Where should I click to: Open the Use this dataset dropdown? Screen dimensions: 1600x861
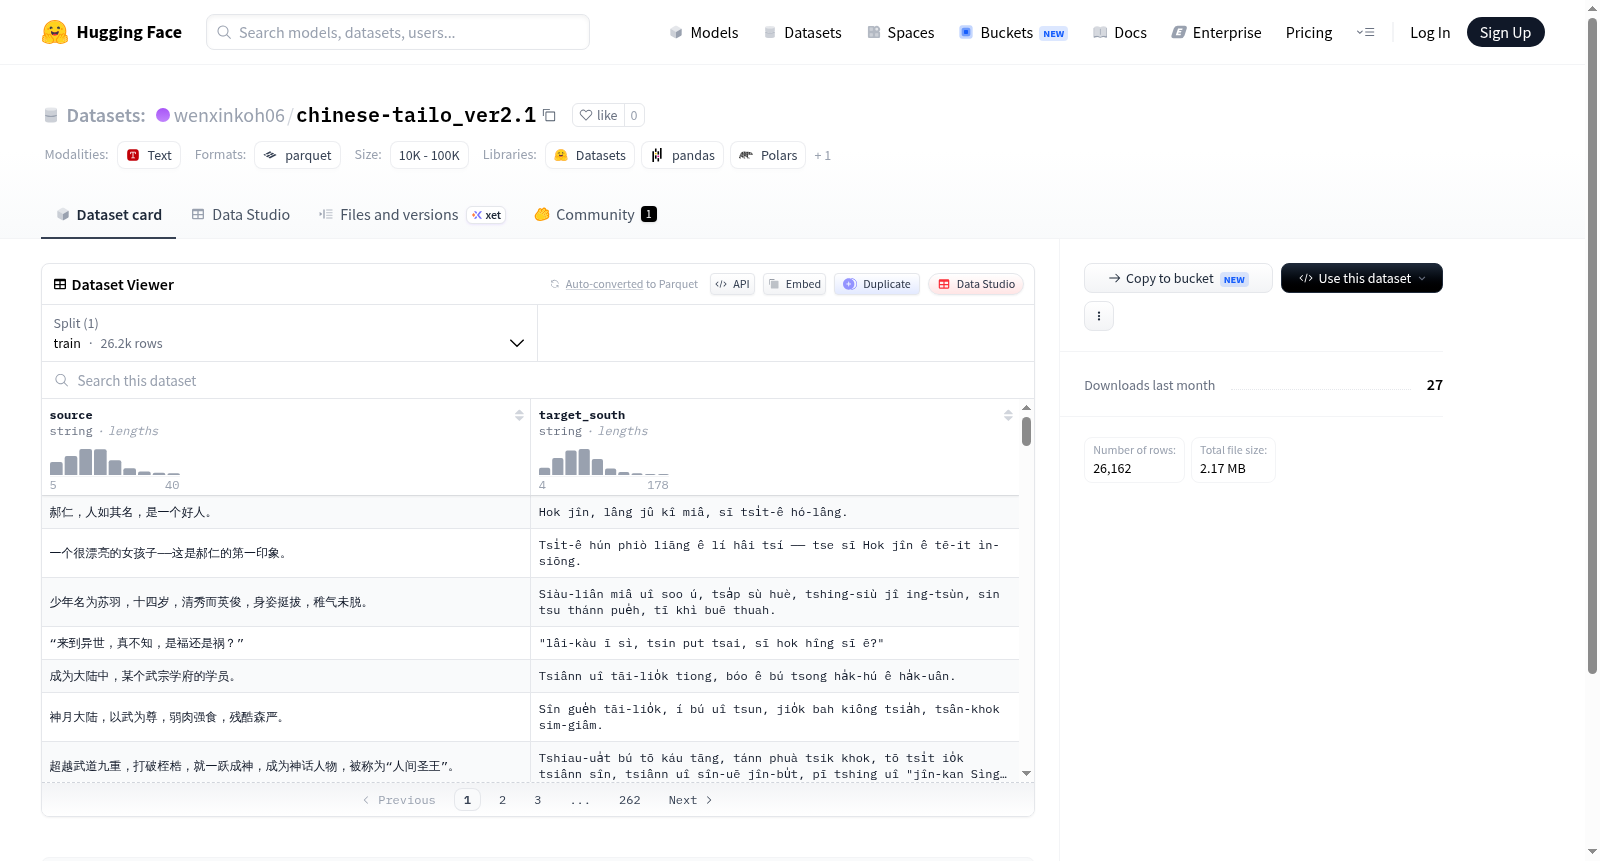[x=1362, y=278]
